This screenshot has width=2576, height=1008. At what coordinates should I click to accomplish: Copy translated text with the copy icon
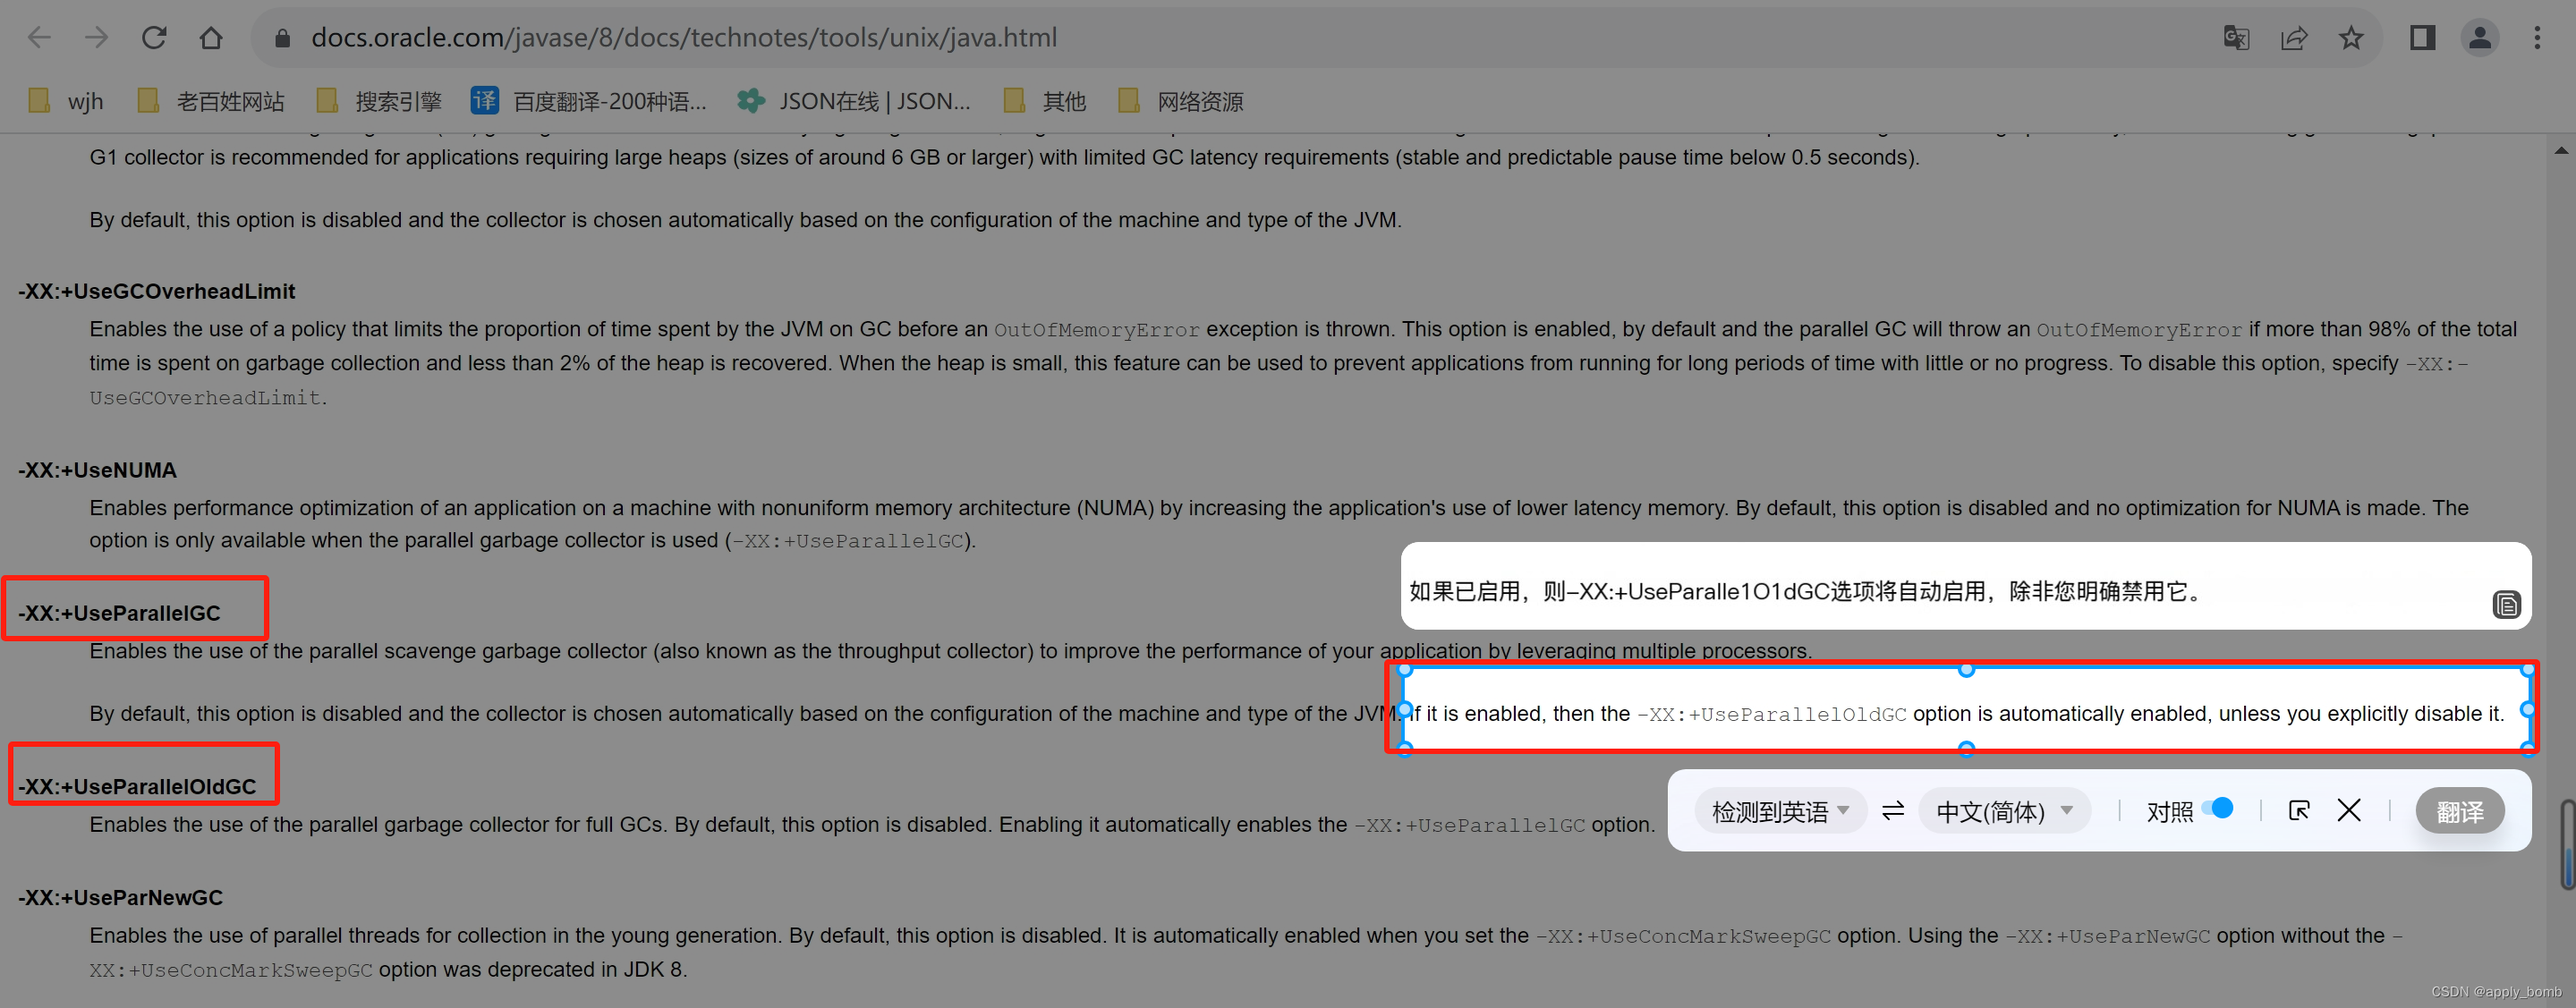pyautogui.click(x=2506, y=604)
